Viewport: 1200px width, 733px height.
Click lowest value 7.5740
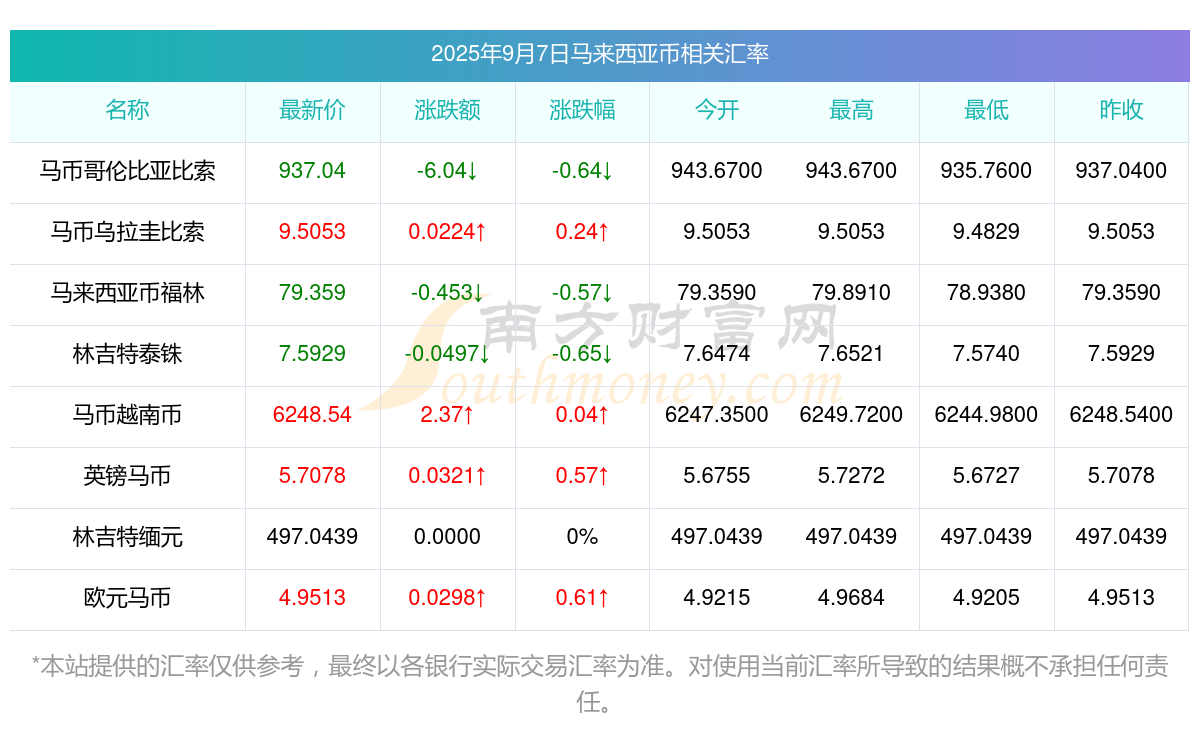986,354
